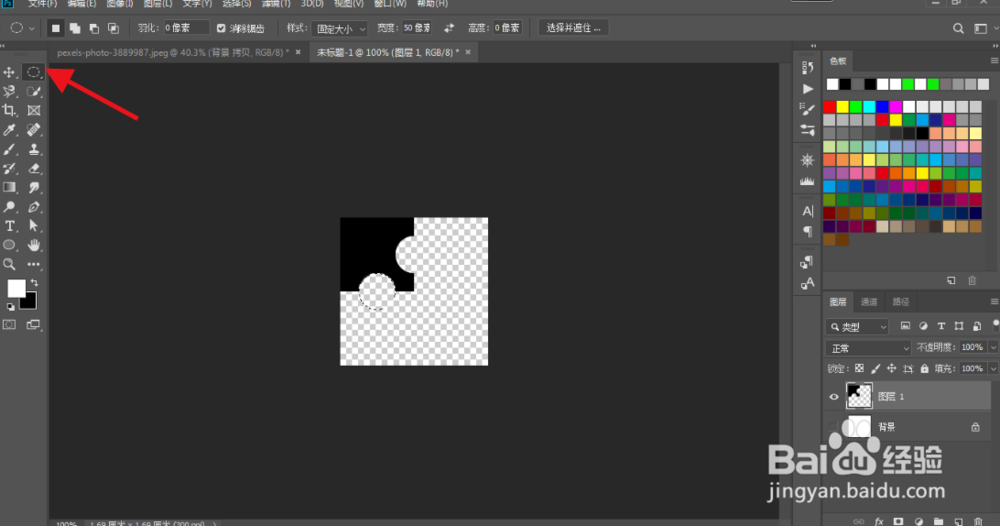Screen dimensions: 1000x526
Task: Show the 背景 layer visibility box
Action: pos(834,427)
